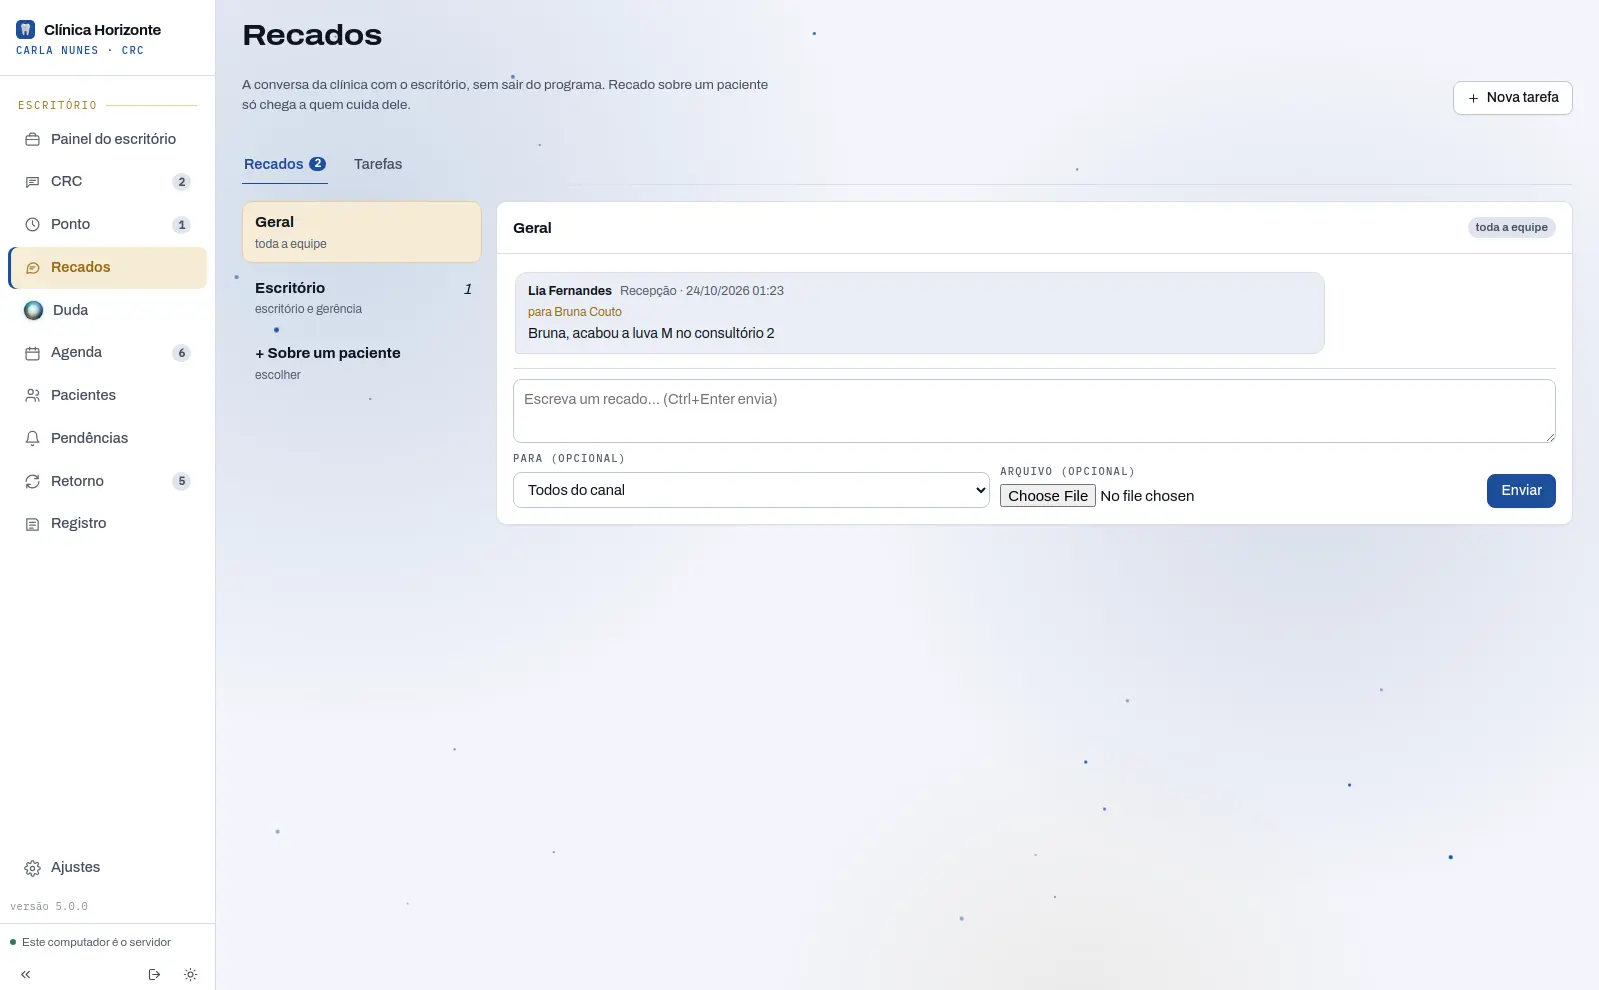Viewport: 1599px width, 990px height.
Task: Click the Pacientes people icon
Action: pyautogui.click(x=32, y=396)
